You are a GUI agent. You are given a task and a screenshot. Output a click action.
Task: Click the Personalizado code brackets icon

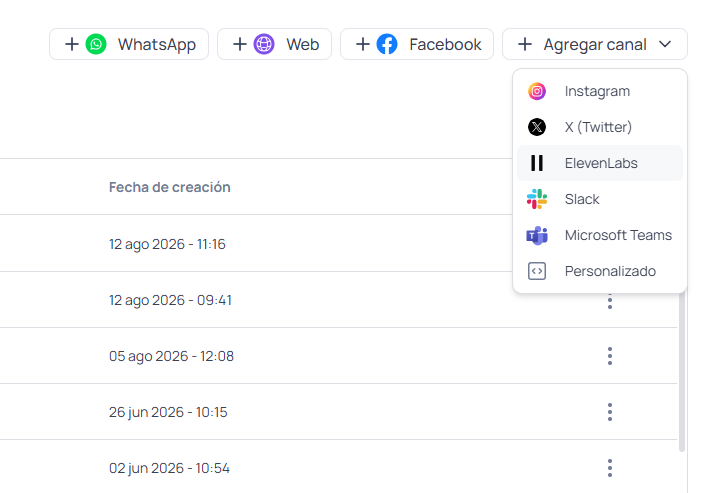[537, 271]
